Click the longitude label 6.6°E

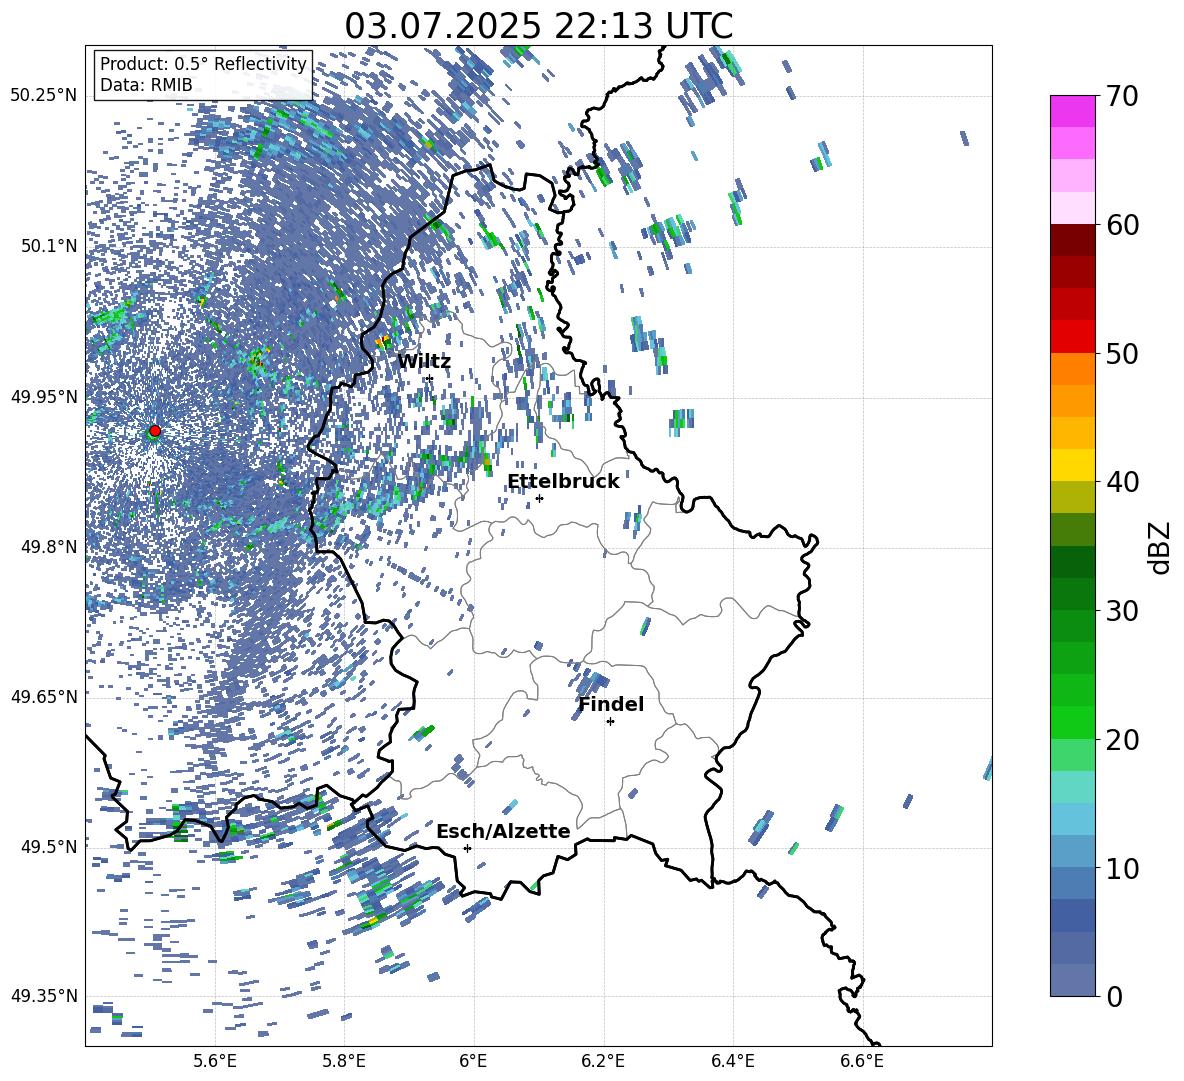click(862, 1061)
